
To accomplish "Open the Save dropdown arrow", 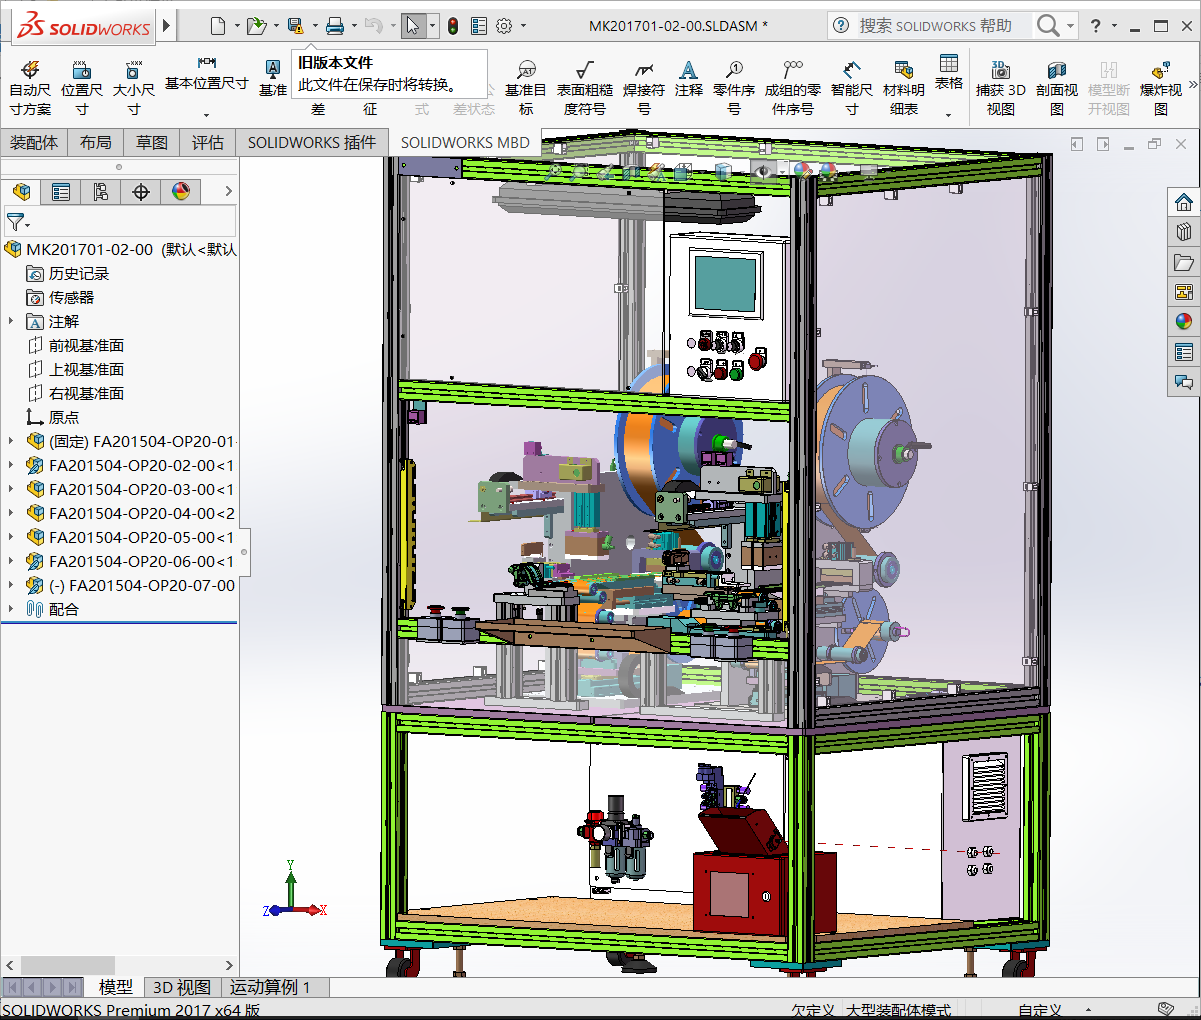I will tap(314, 26).
